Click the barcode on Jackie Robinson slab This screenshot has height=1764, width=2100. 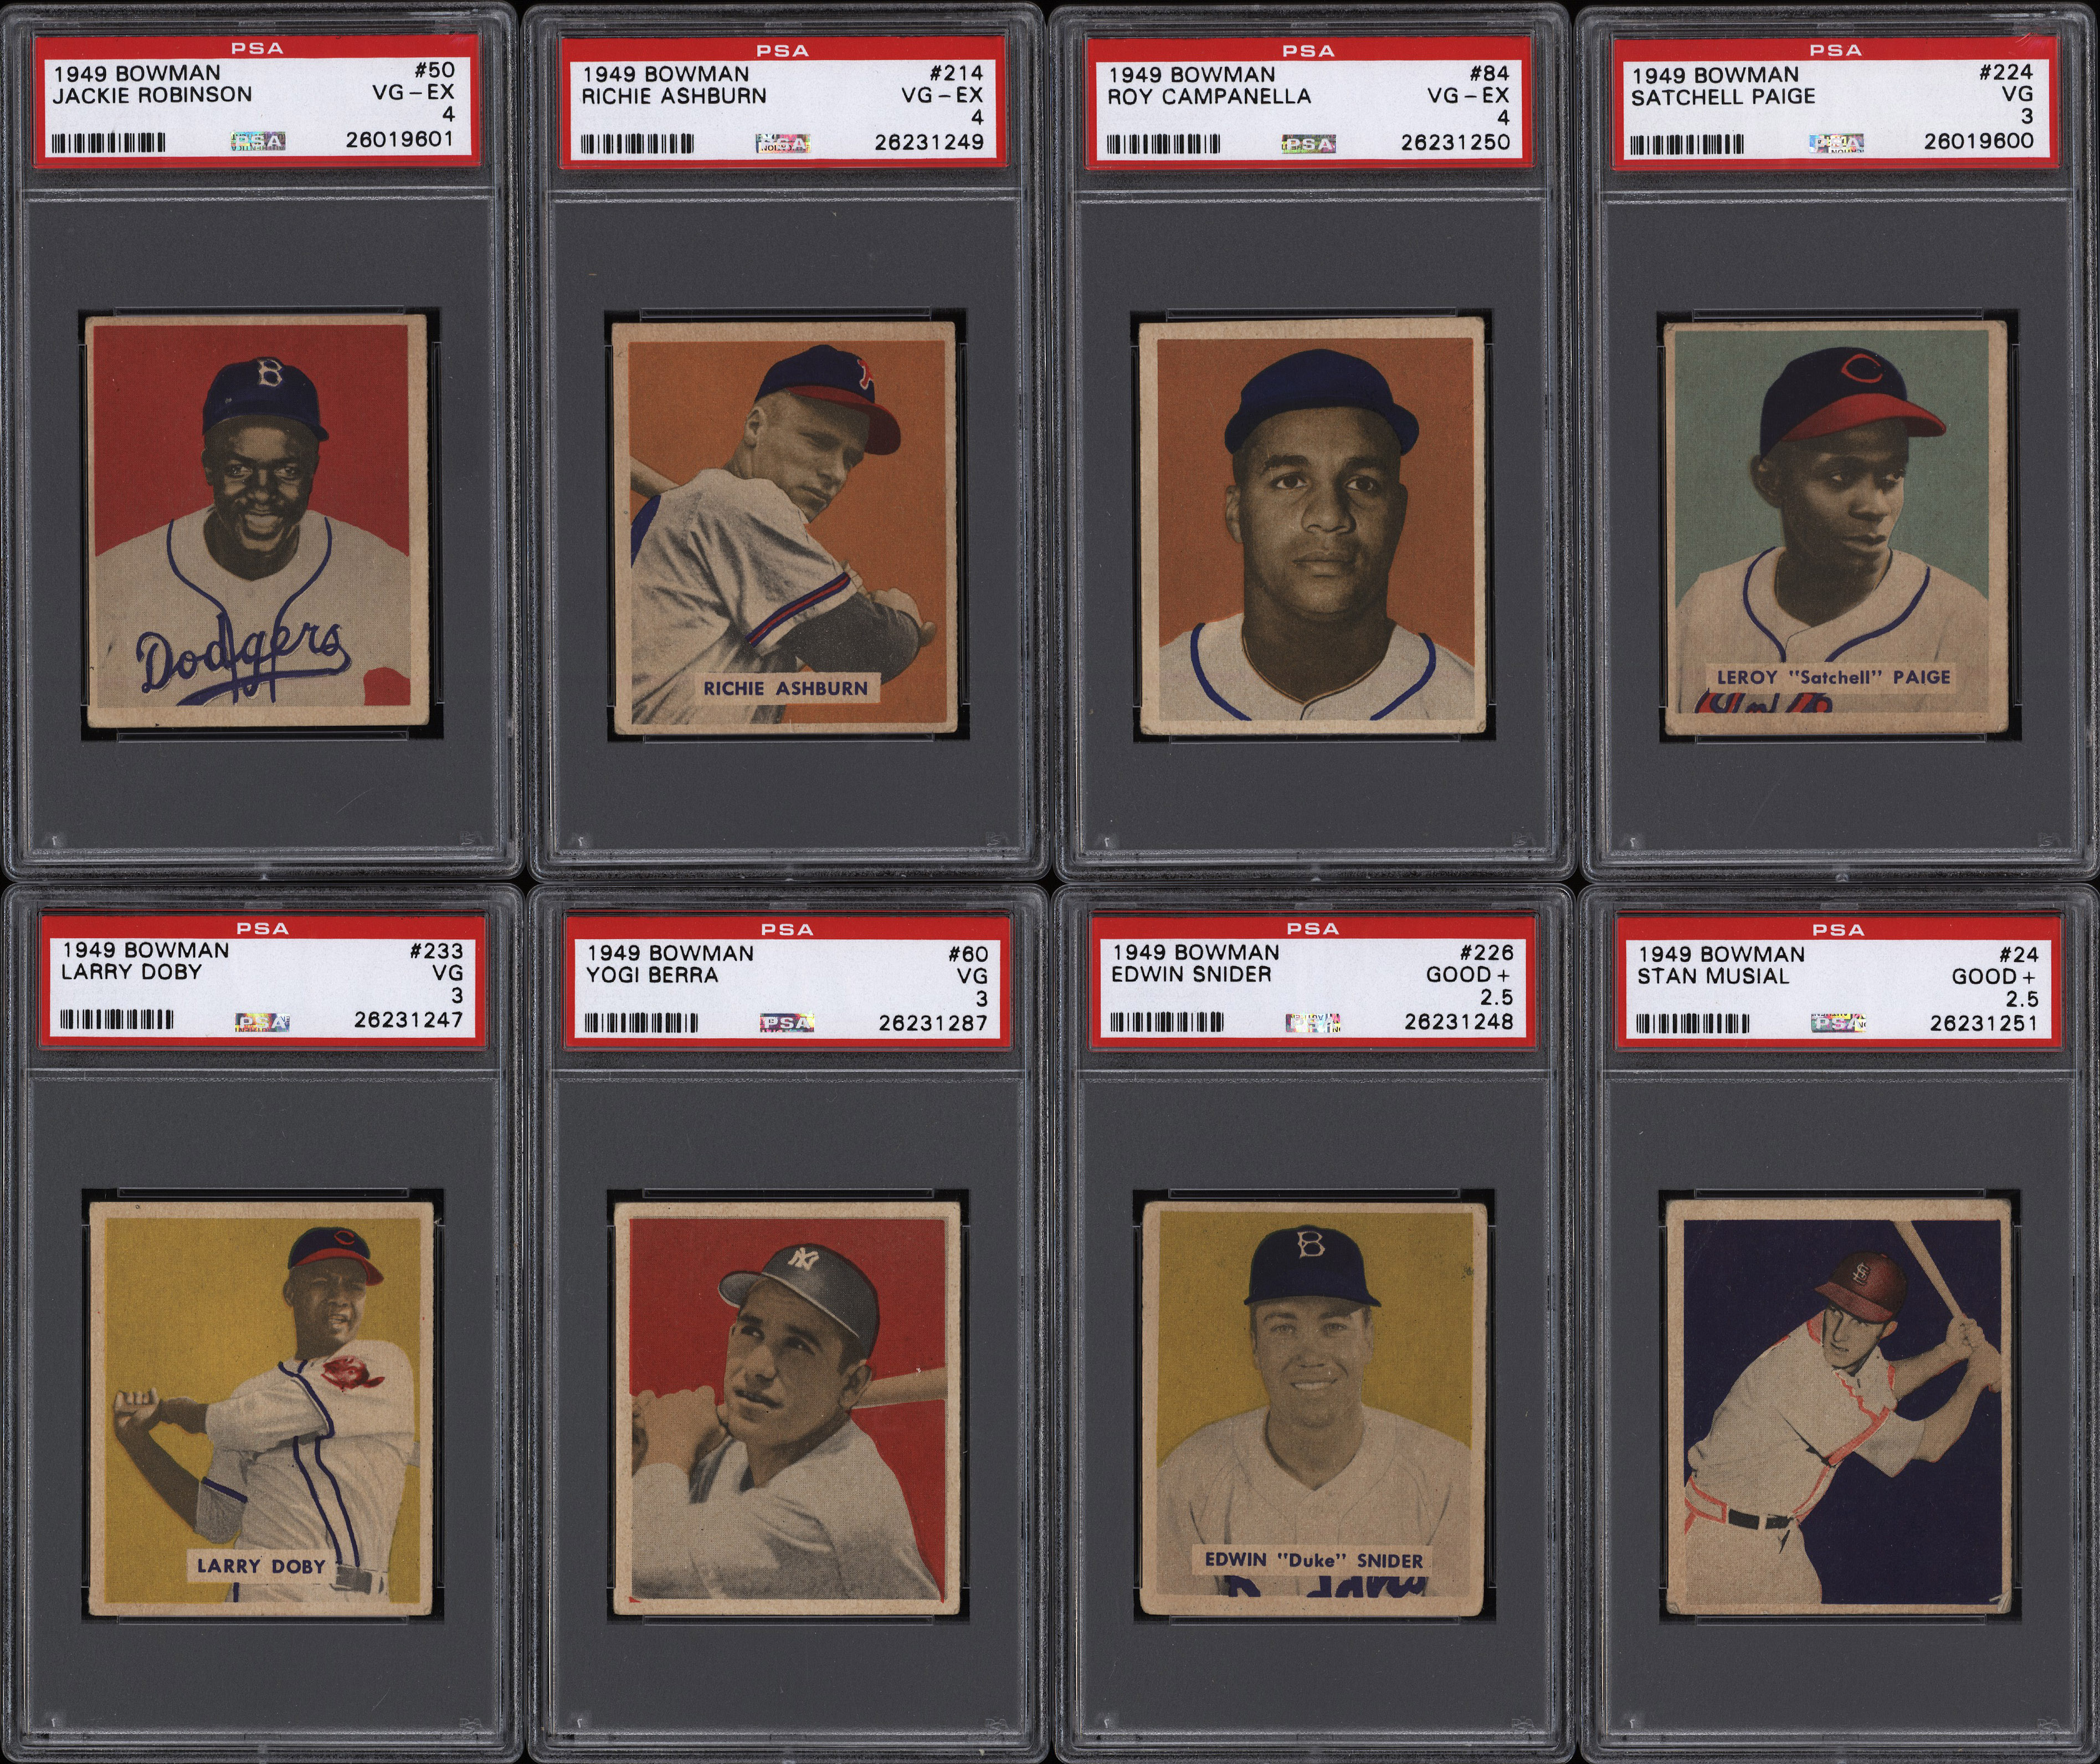[108, 142]
